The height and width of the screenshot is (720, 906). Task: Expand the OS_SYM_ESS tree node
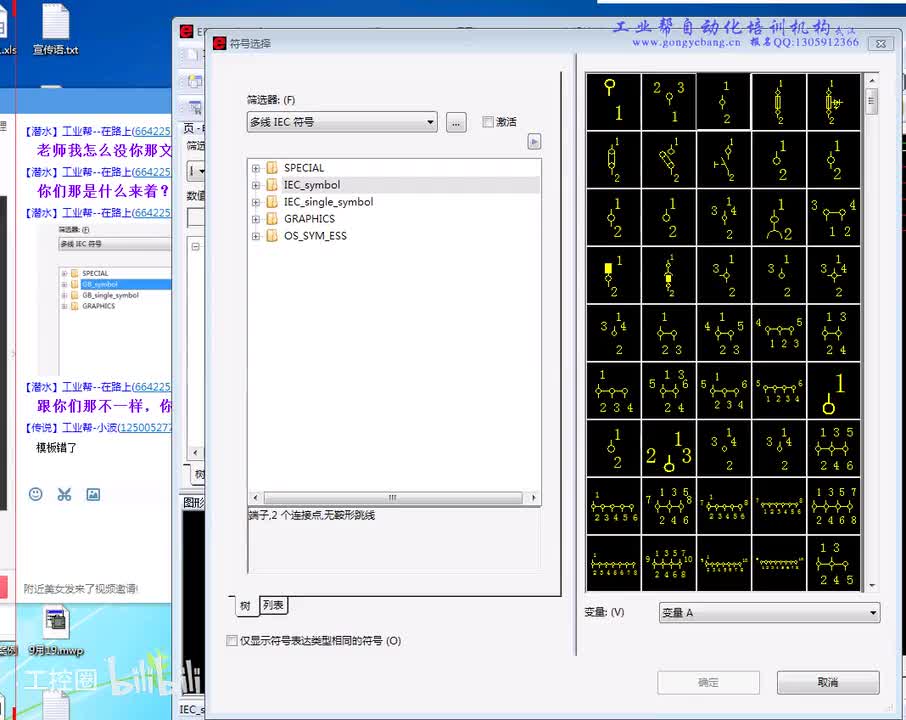[x=255, y=236]
